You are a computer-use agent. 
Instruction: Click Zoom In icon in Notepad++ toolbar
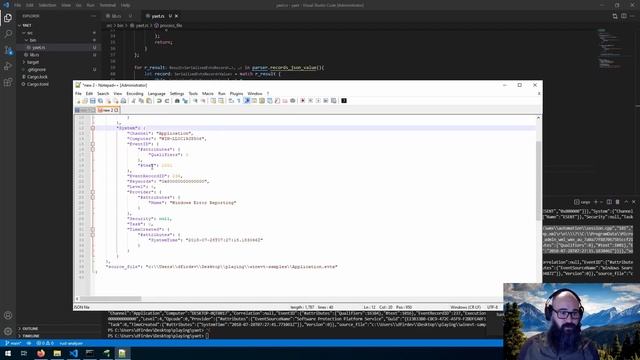coord(195,101)
